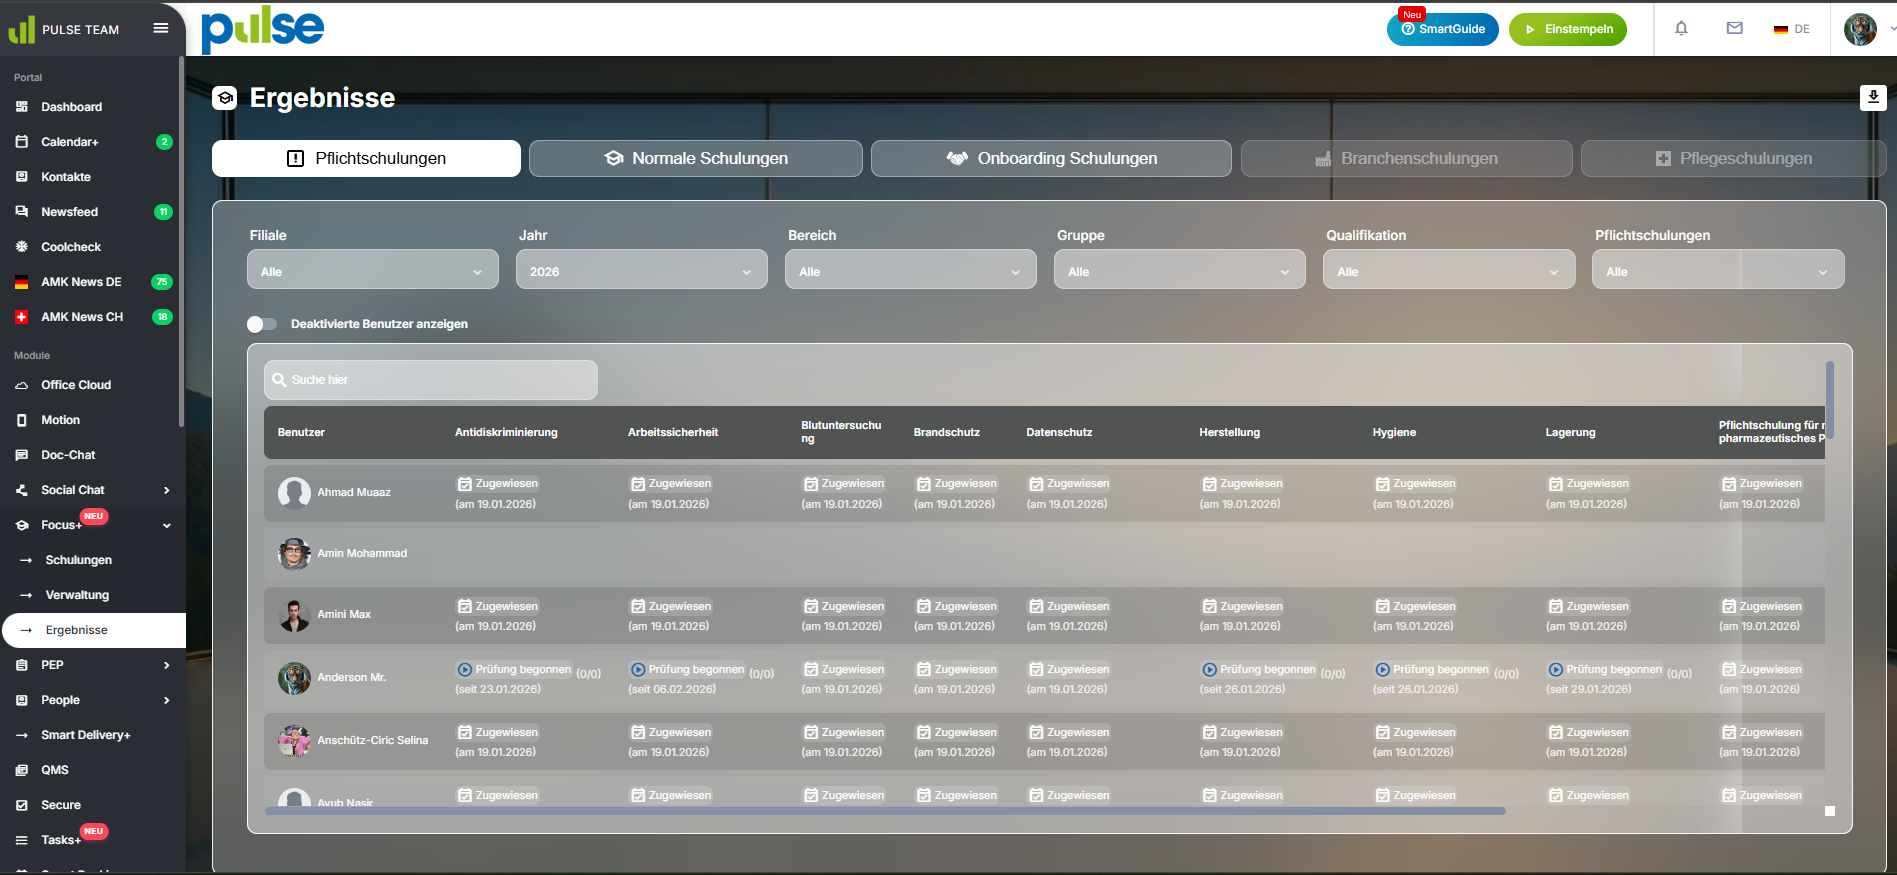This screenshot has height=875, width=1897.
Task: Click Anderson Mr.'s Hygiene Prüfung begonnen status
Action: [x=1433, y=670]
